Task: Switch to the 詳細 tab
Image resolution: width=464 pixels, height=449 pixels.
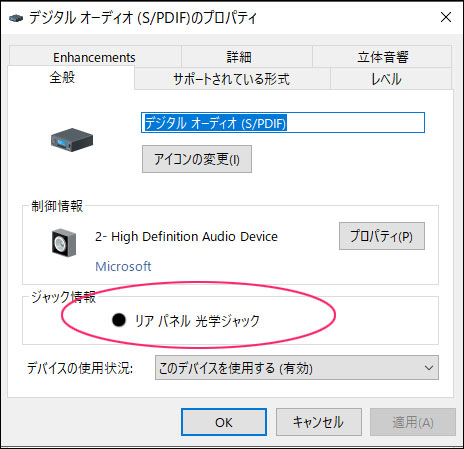Action: (x=239, y=57)
